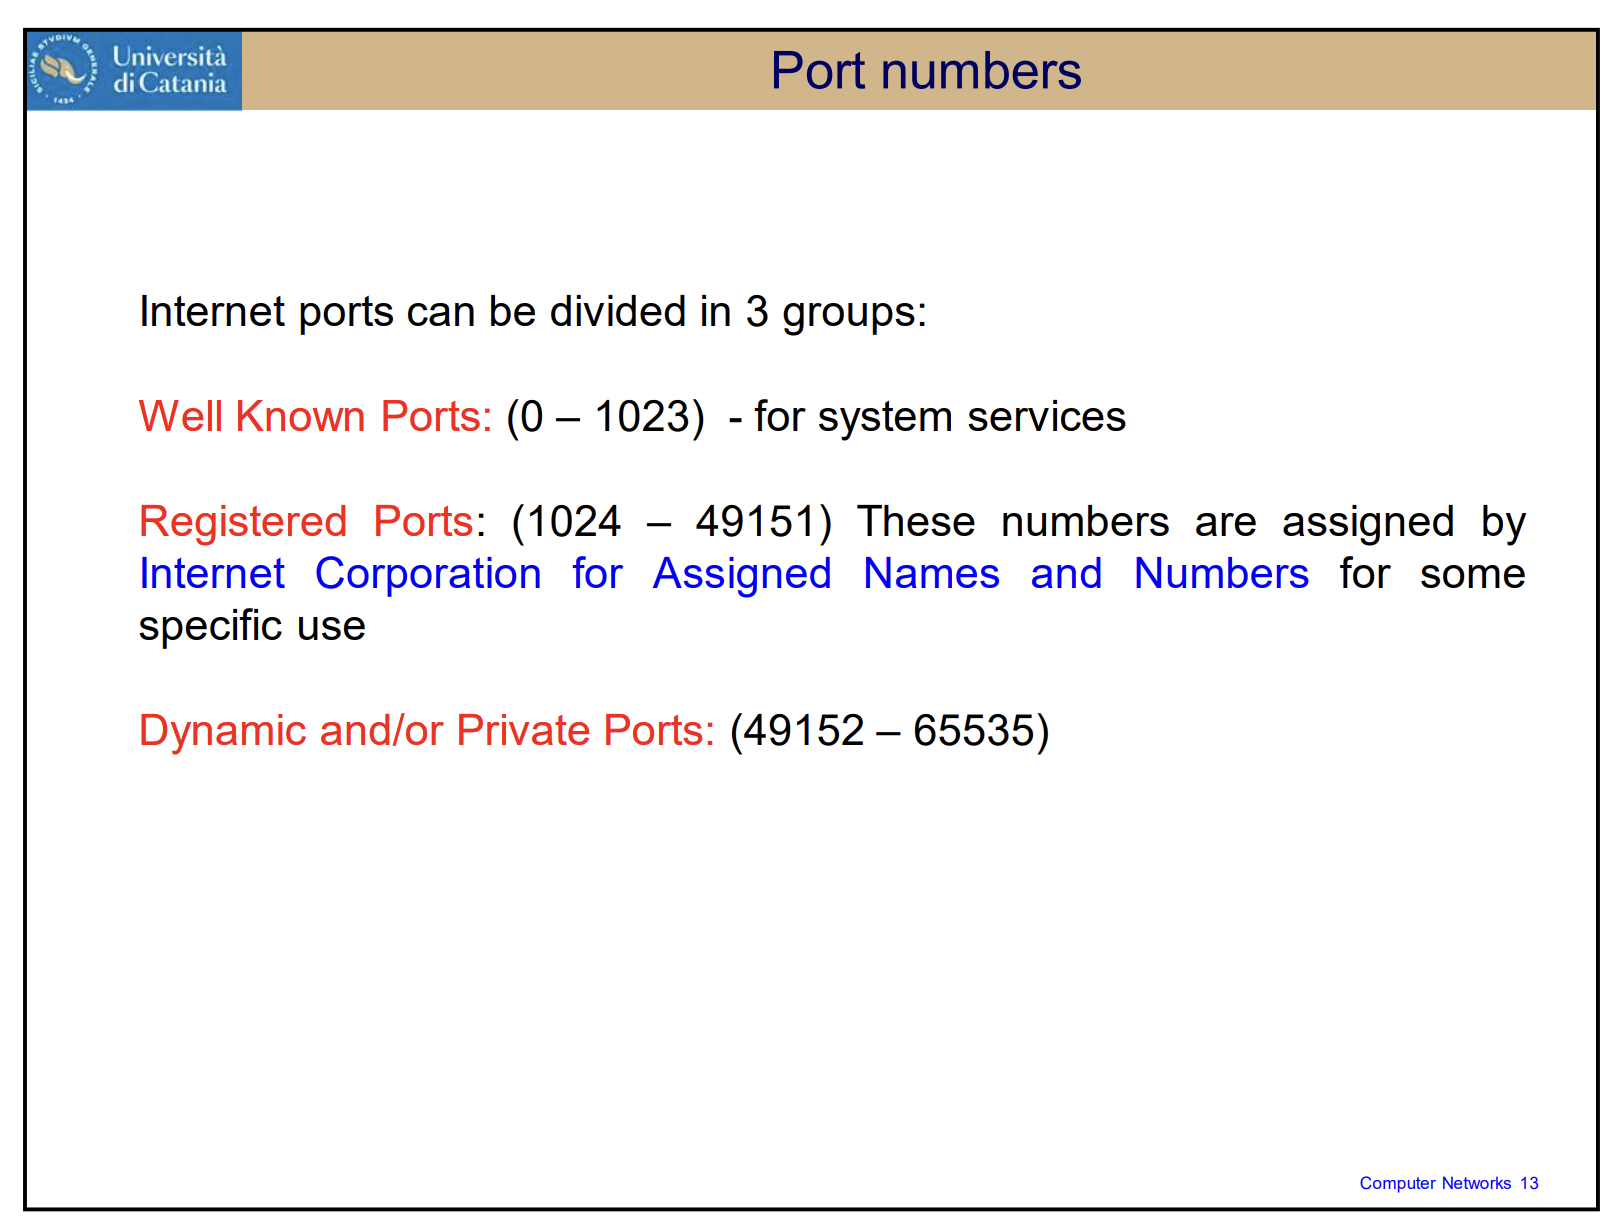Click the Università di Catania seal emblem
The width and height of the screenshot is (1622, 1224).
click(64, 70)
